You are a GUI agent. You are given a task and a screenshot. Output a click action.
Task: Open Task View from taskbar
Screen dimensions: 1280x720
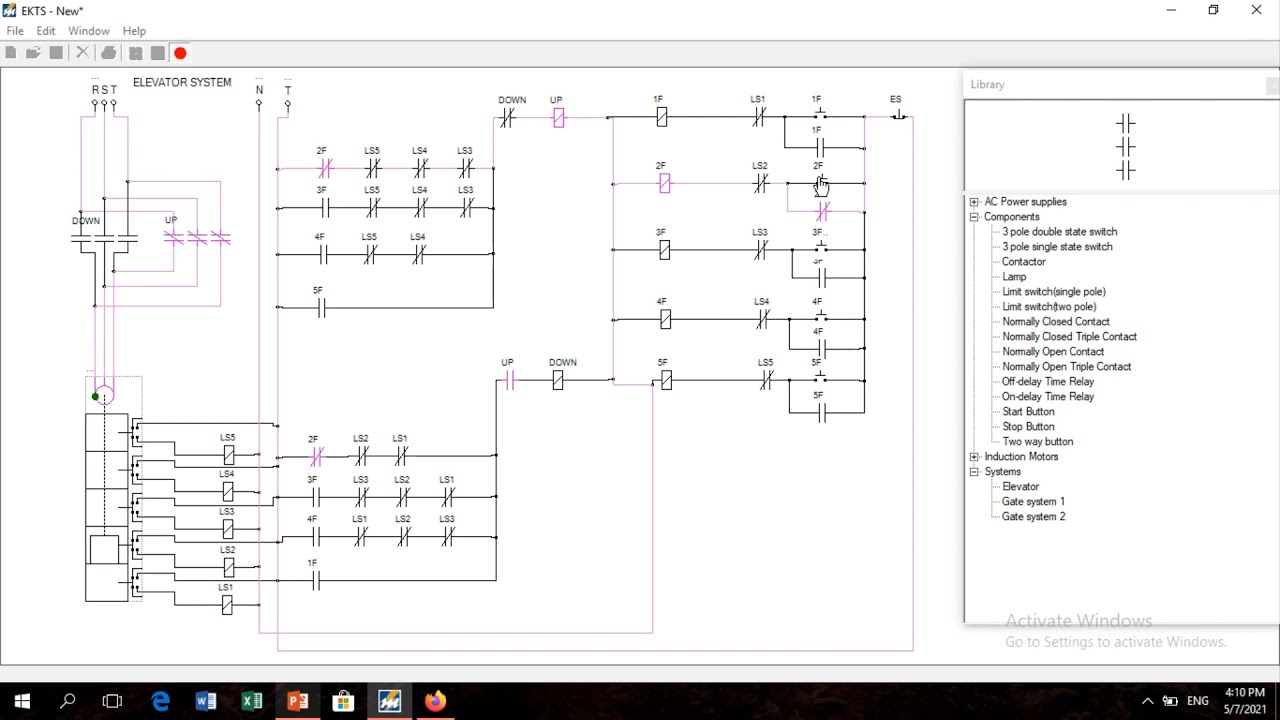tap(112, 701)
